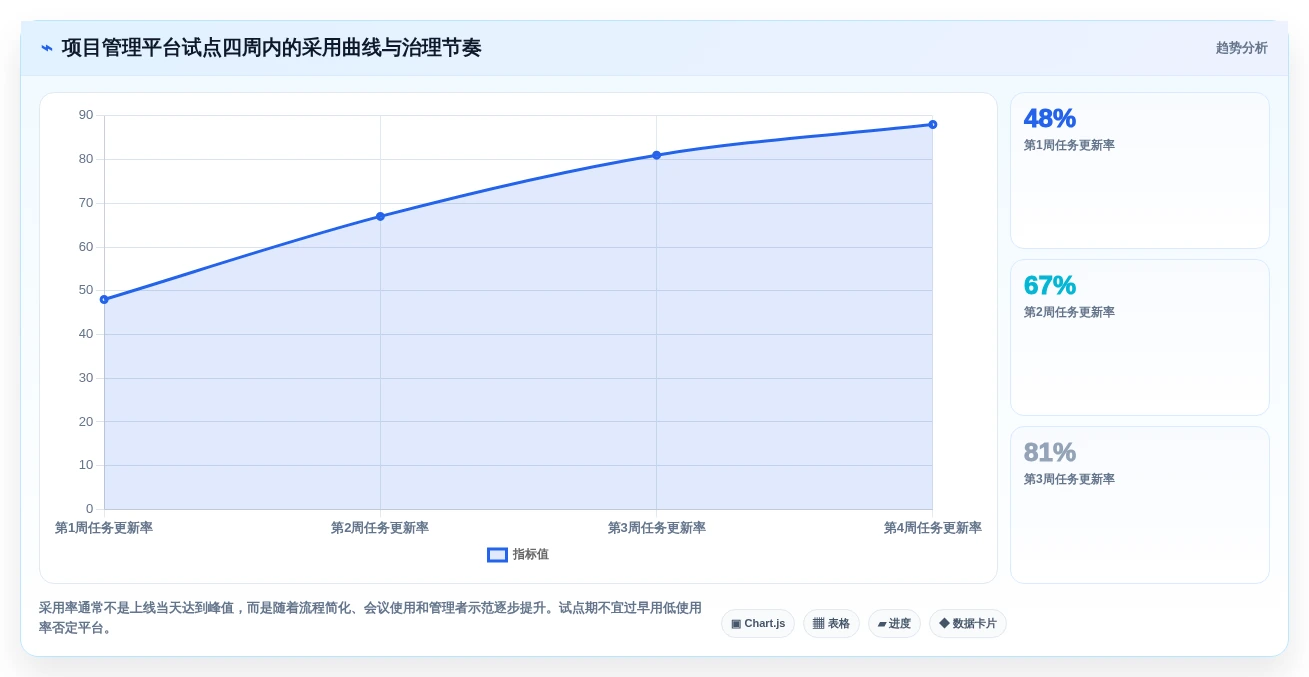Click the y-axis value 50
Screen dimensions: 1309x677
pos(86,290)
